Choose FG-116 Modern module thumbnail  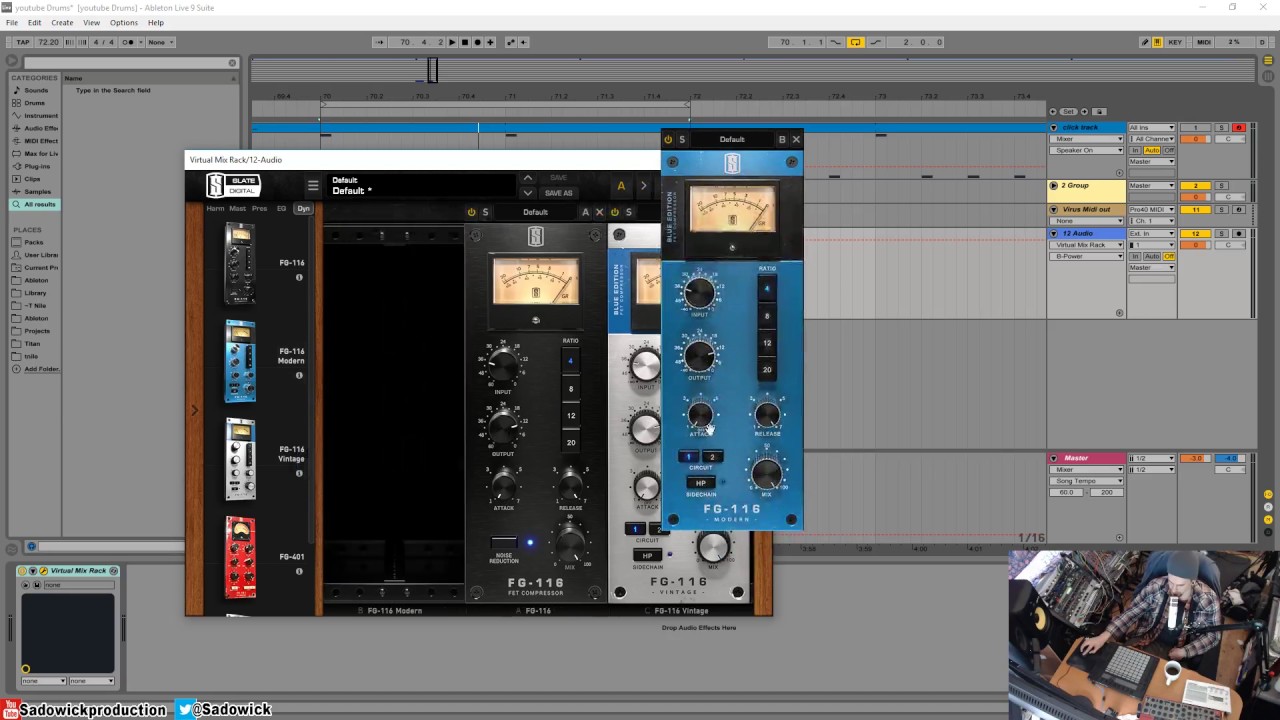tap(240, 361)
